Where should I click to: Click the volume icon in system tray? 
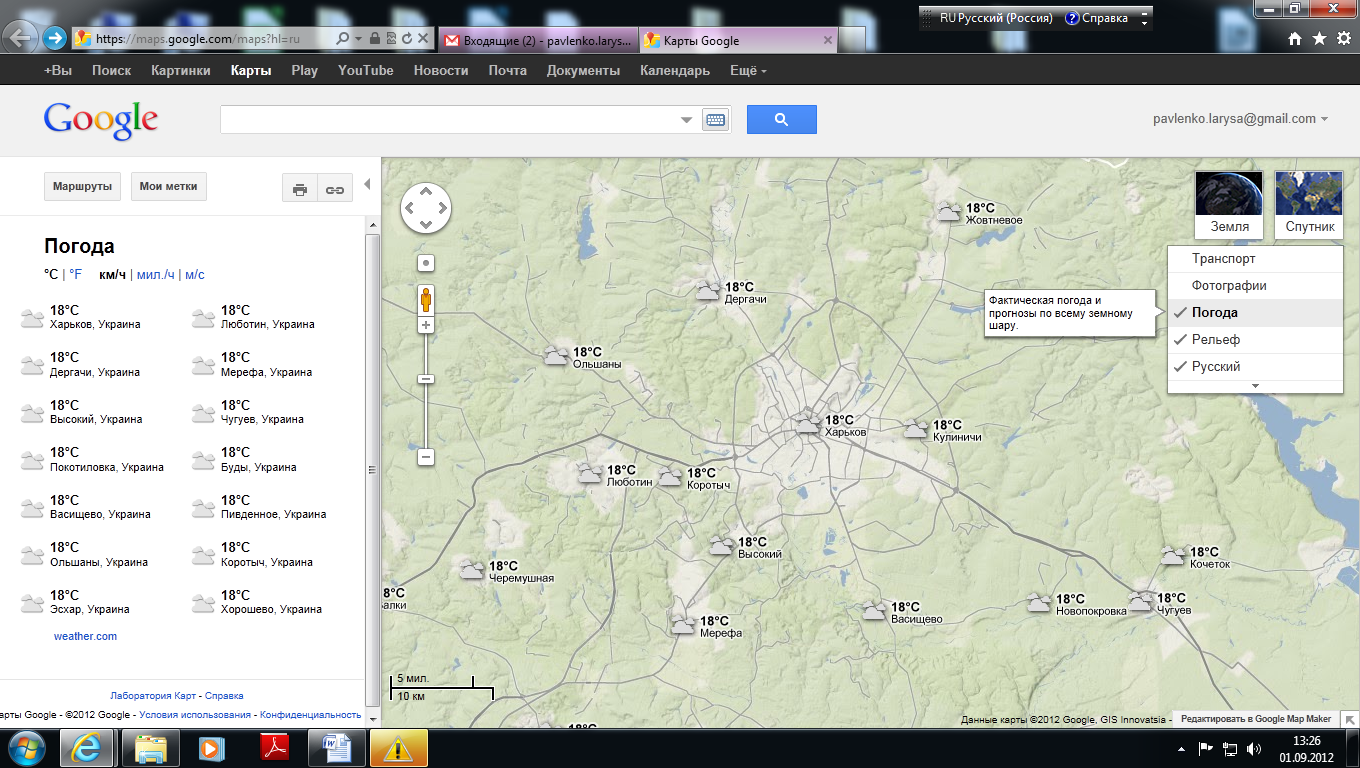coord(1254,748)
